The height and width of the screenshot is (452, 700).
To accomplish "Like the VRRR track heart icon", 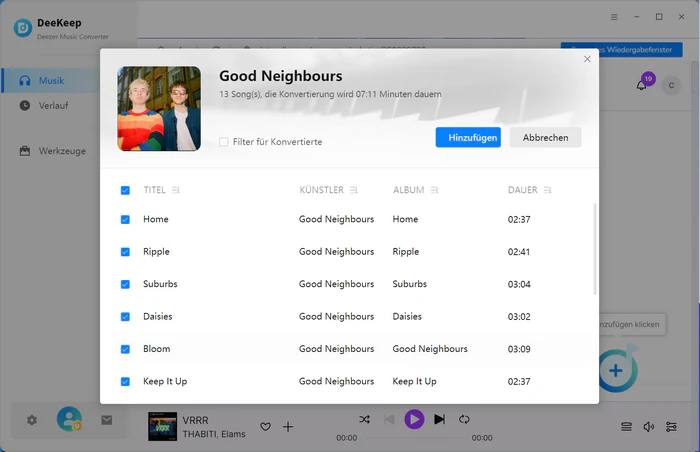I will [x=266, y=427].
